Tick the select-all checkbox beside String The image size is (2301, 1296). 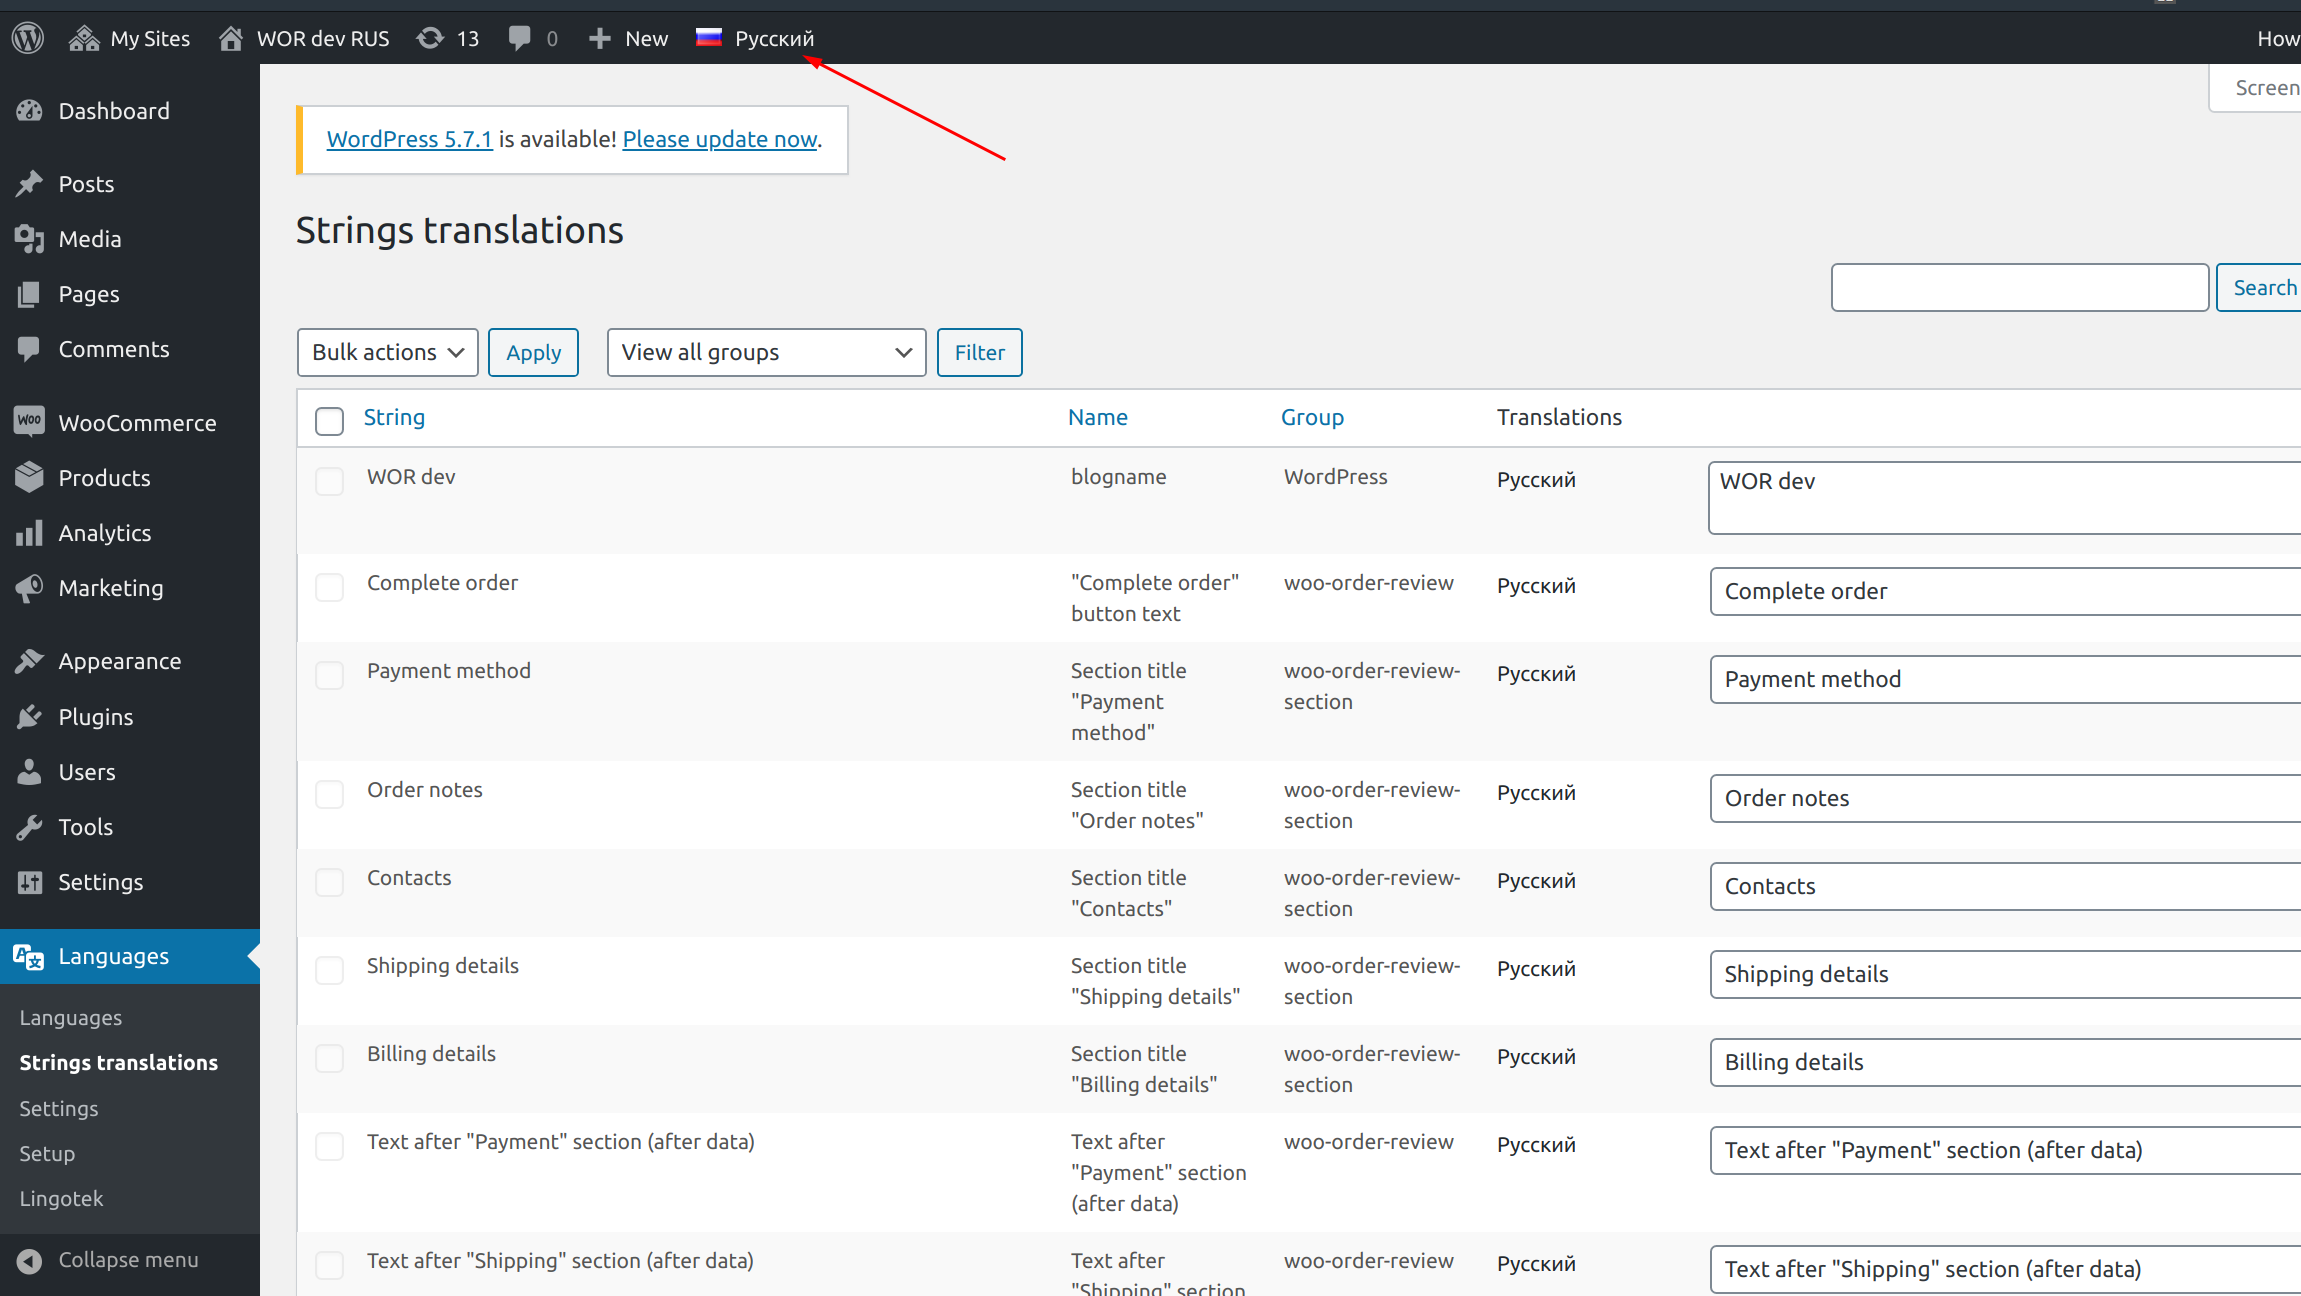(329, 420)
